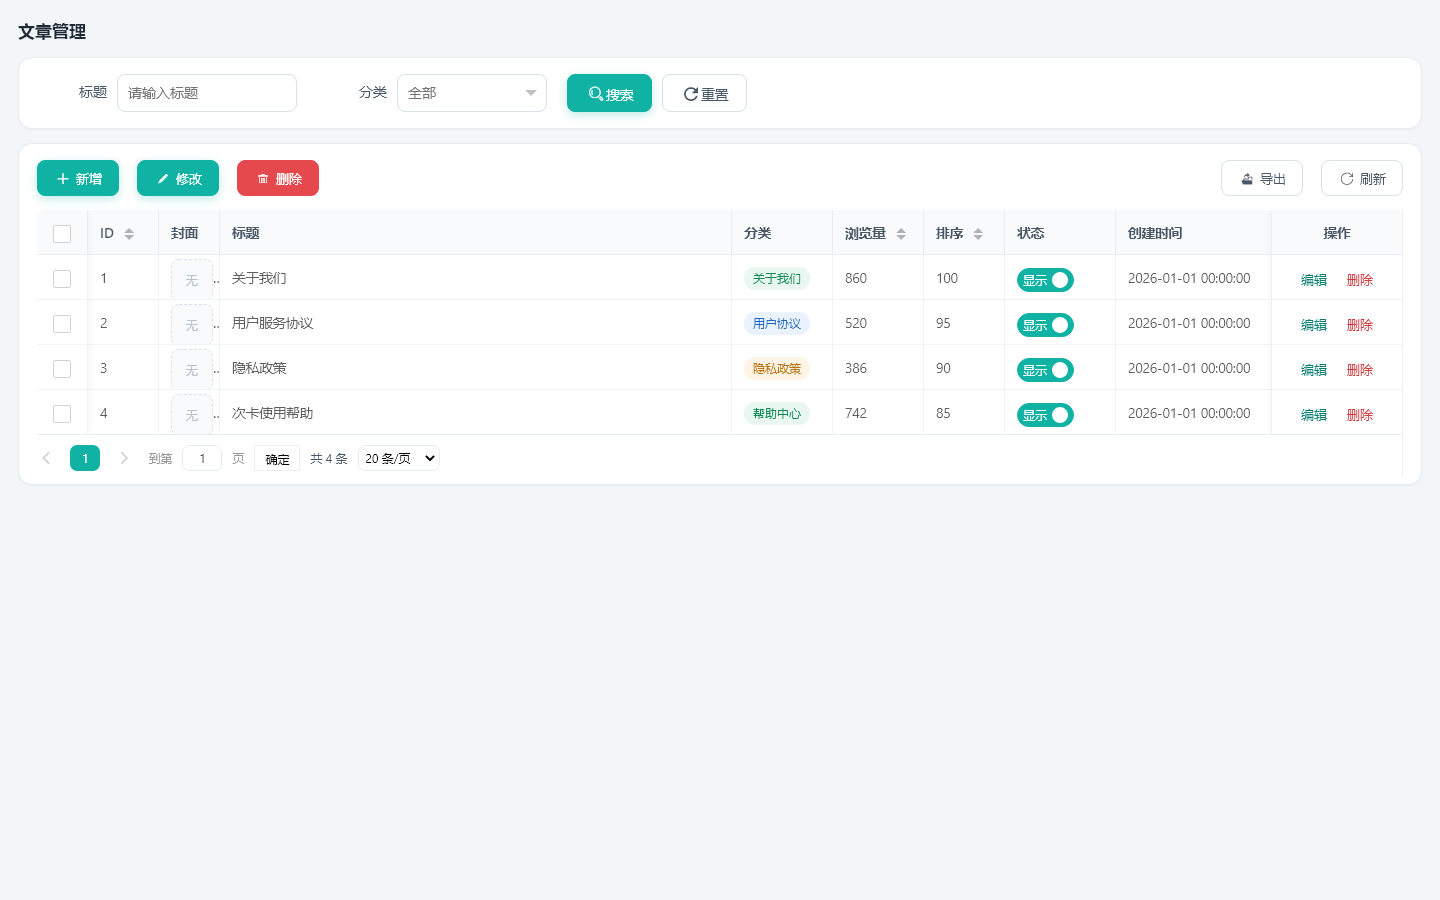Toggle 显示 switch for 用户服务协议

coord(1045,325)
